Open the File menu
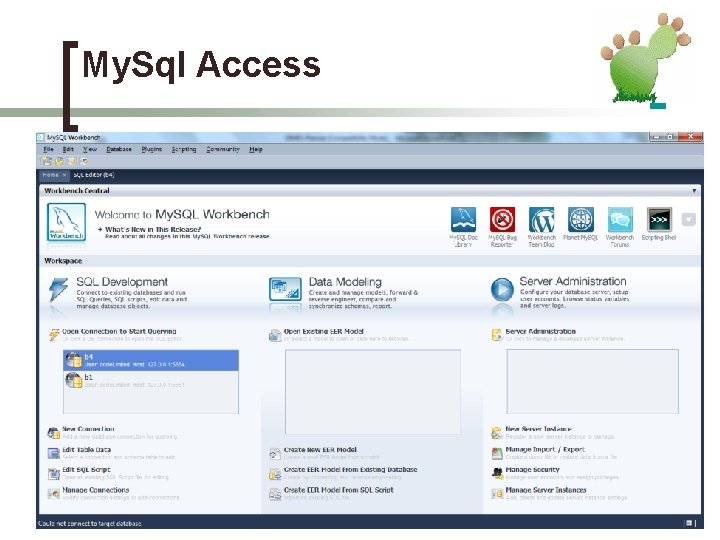Viewport: 720px width, 540px height. 48,149
